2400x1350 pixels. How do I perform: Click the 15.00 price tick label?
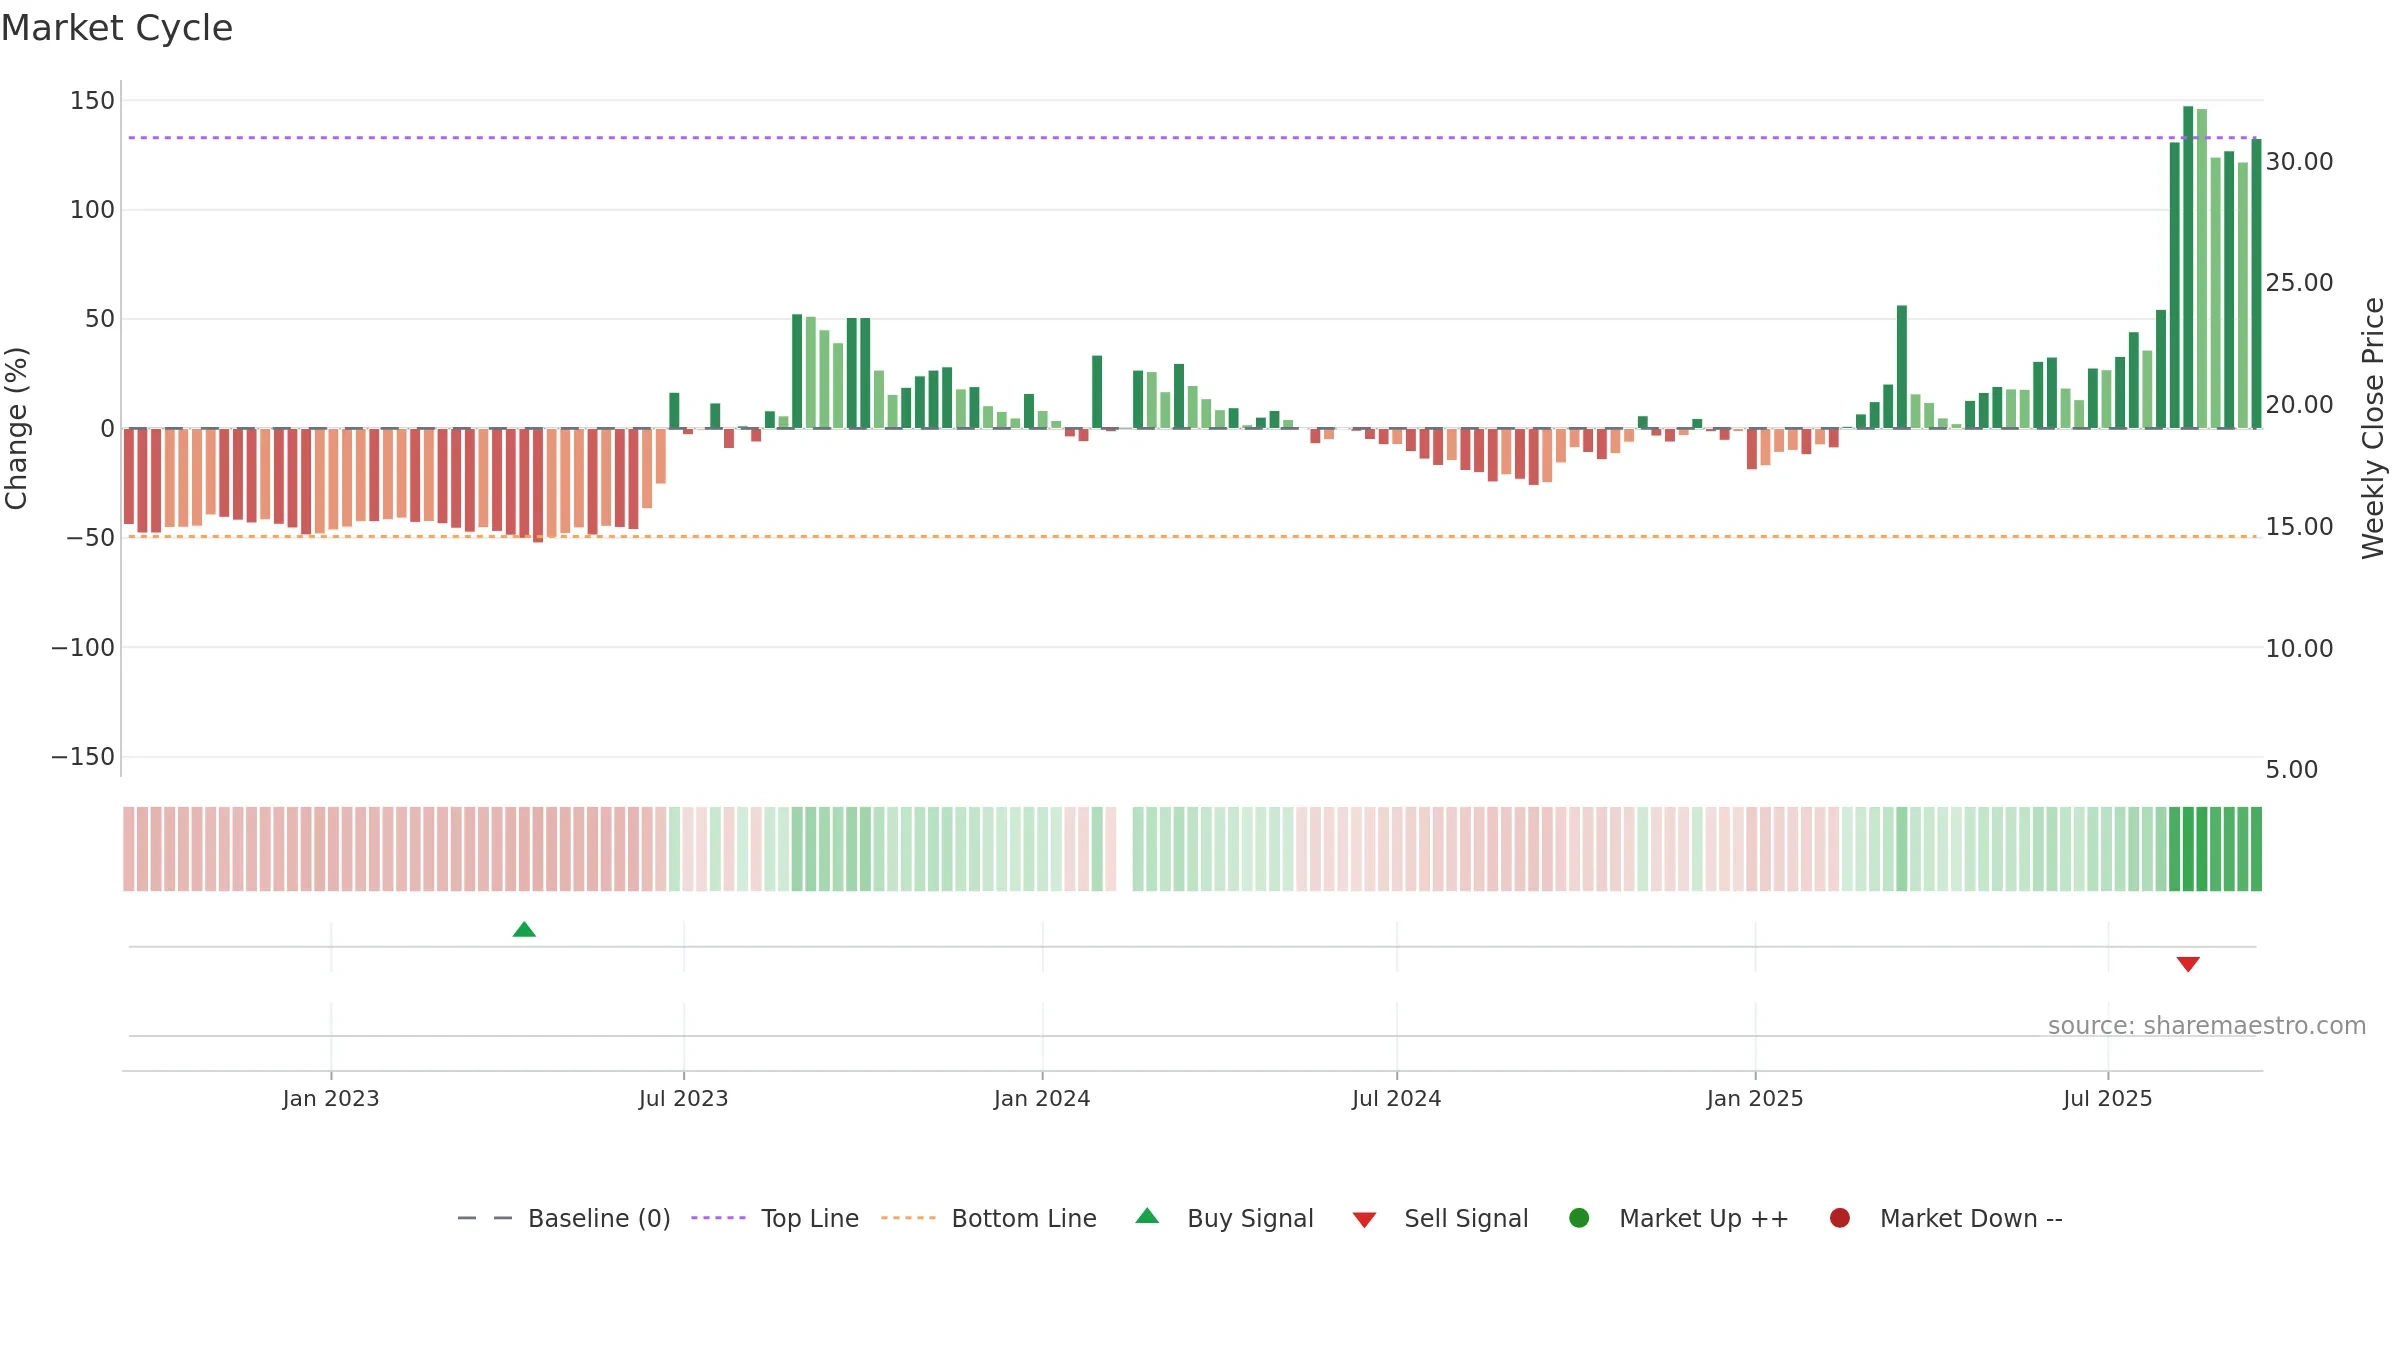point(2299,527)
